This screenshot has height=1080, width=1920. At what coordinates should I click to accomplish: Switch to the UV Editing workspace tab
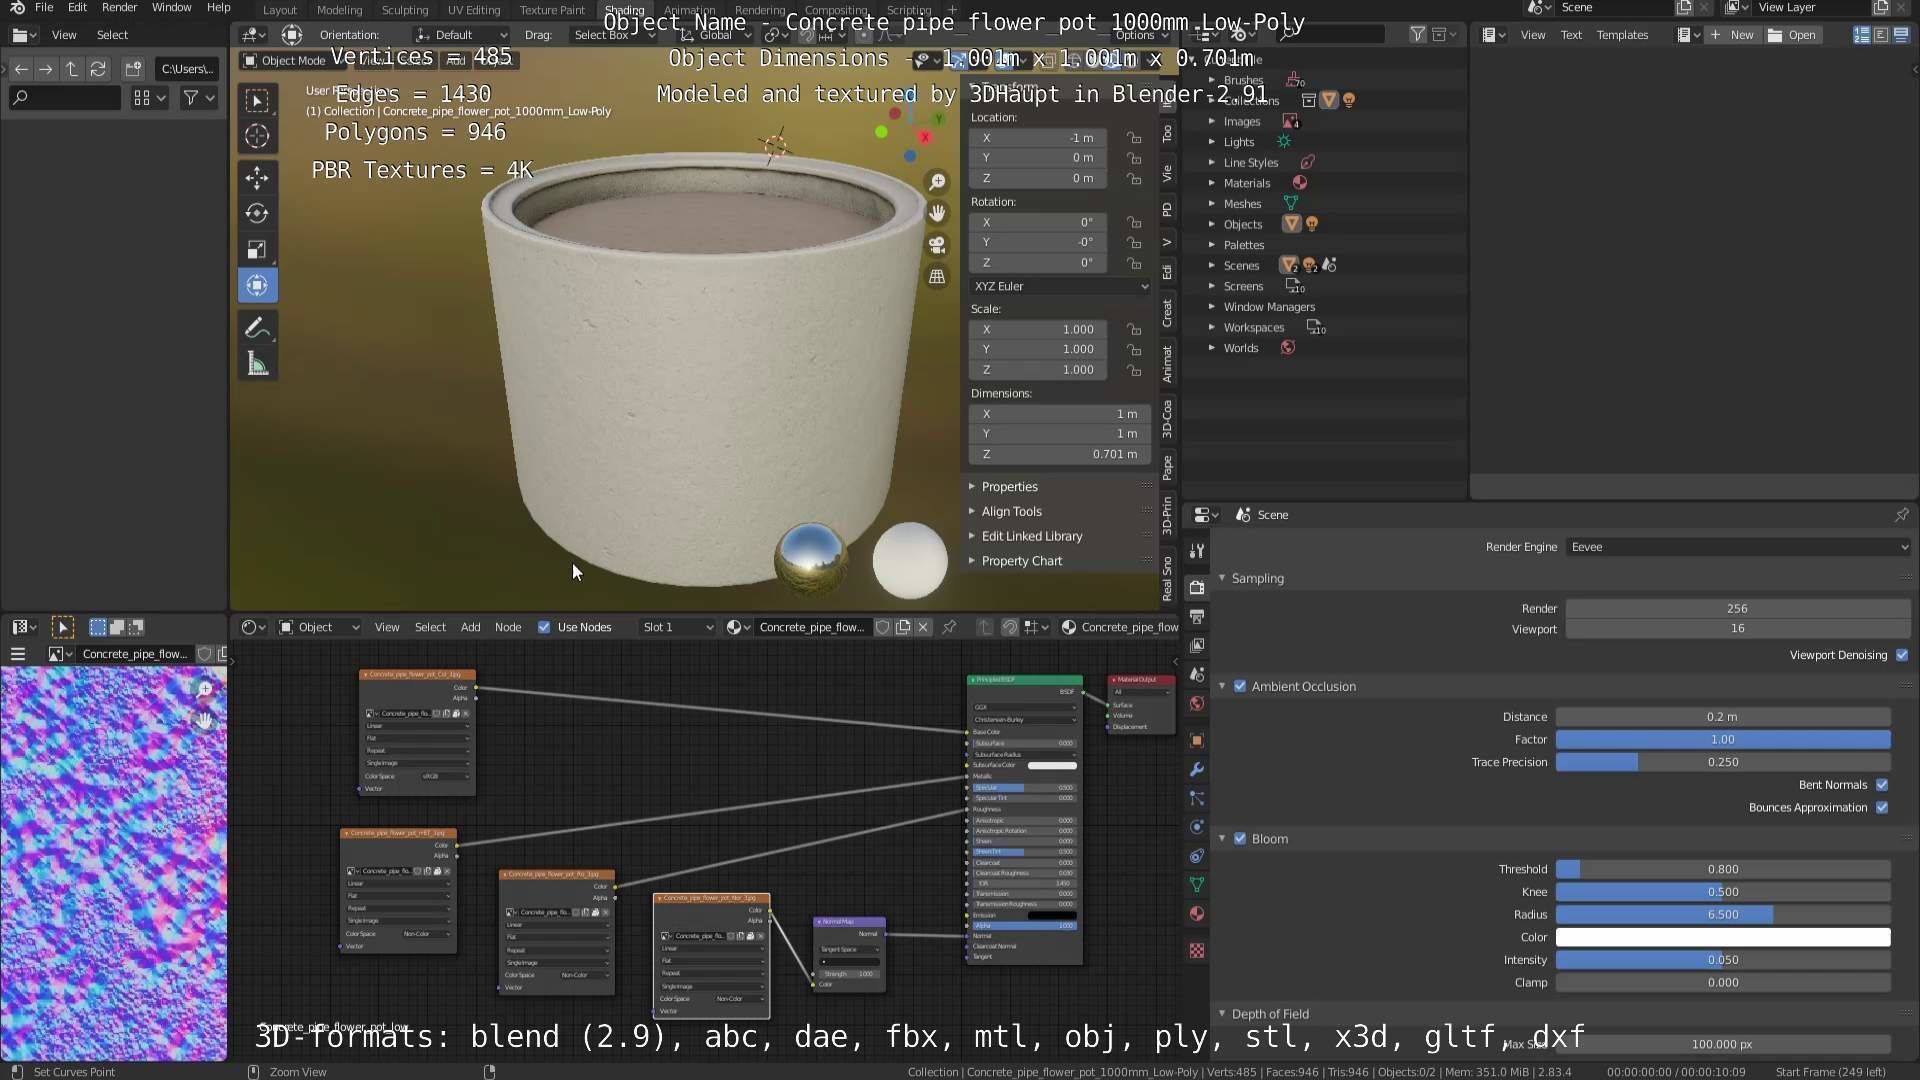pyautogui.click(x=473, y=10)
